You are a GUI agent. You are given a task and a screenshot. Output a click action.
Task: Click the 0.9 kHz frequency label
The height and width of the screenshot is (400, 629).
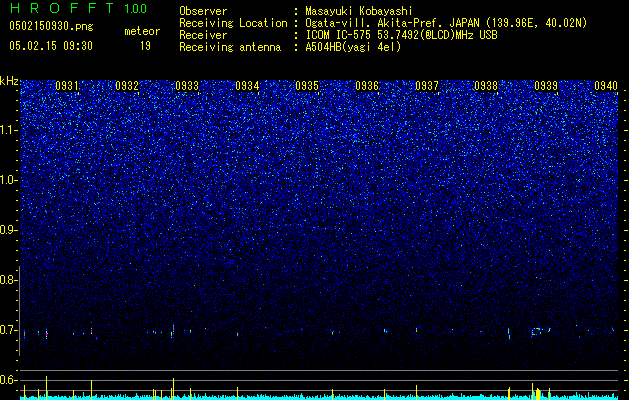pos(8,230)
